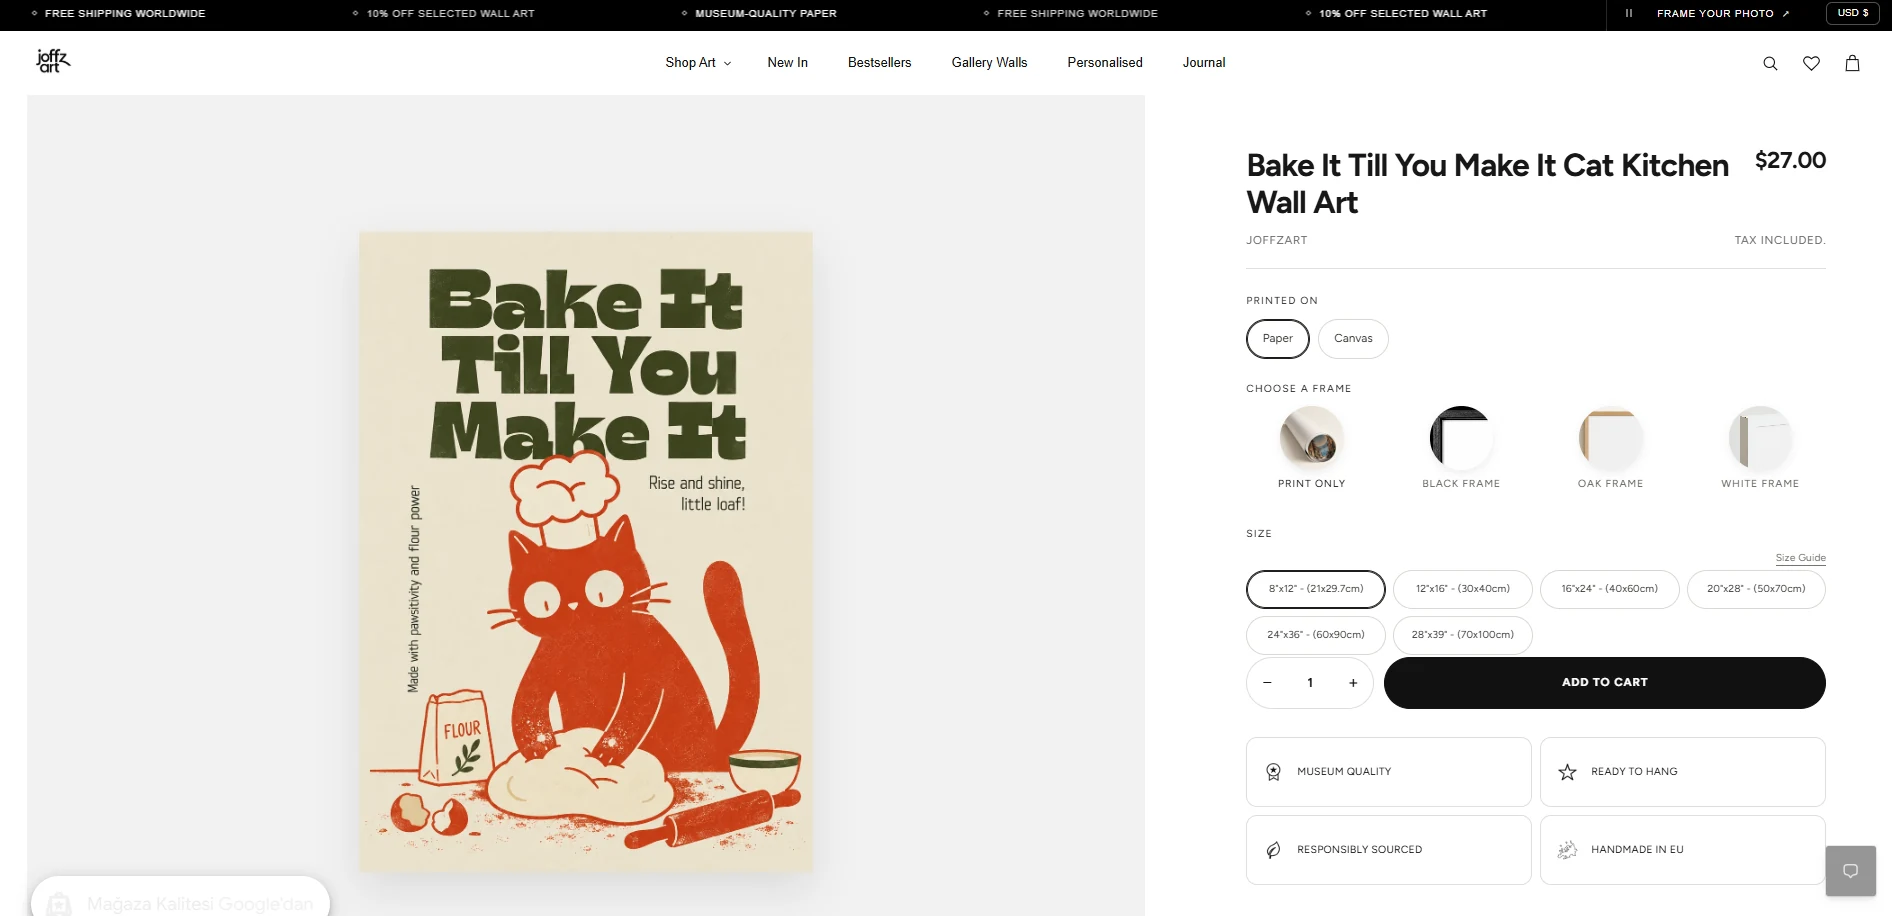Click Add to Cart button
Viewport: 1892px width, 916px height.
pos(1605,683)
